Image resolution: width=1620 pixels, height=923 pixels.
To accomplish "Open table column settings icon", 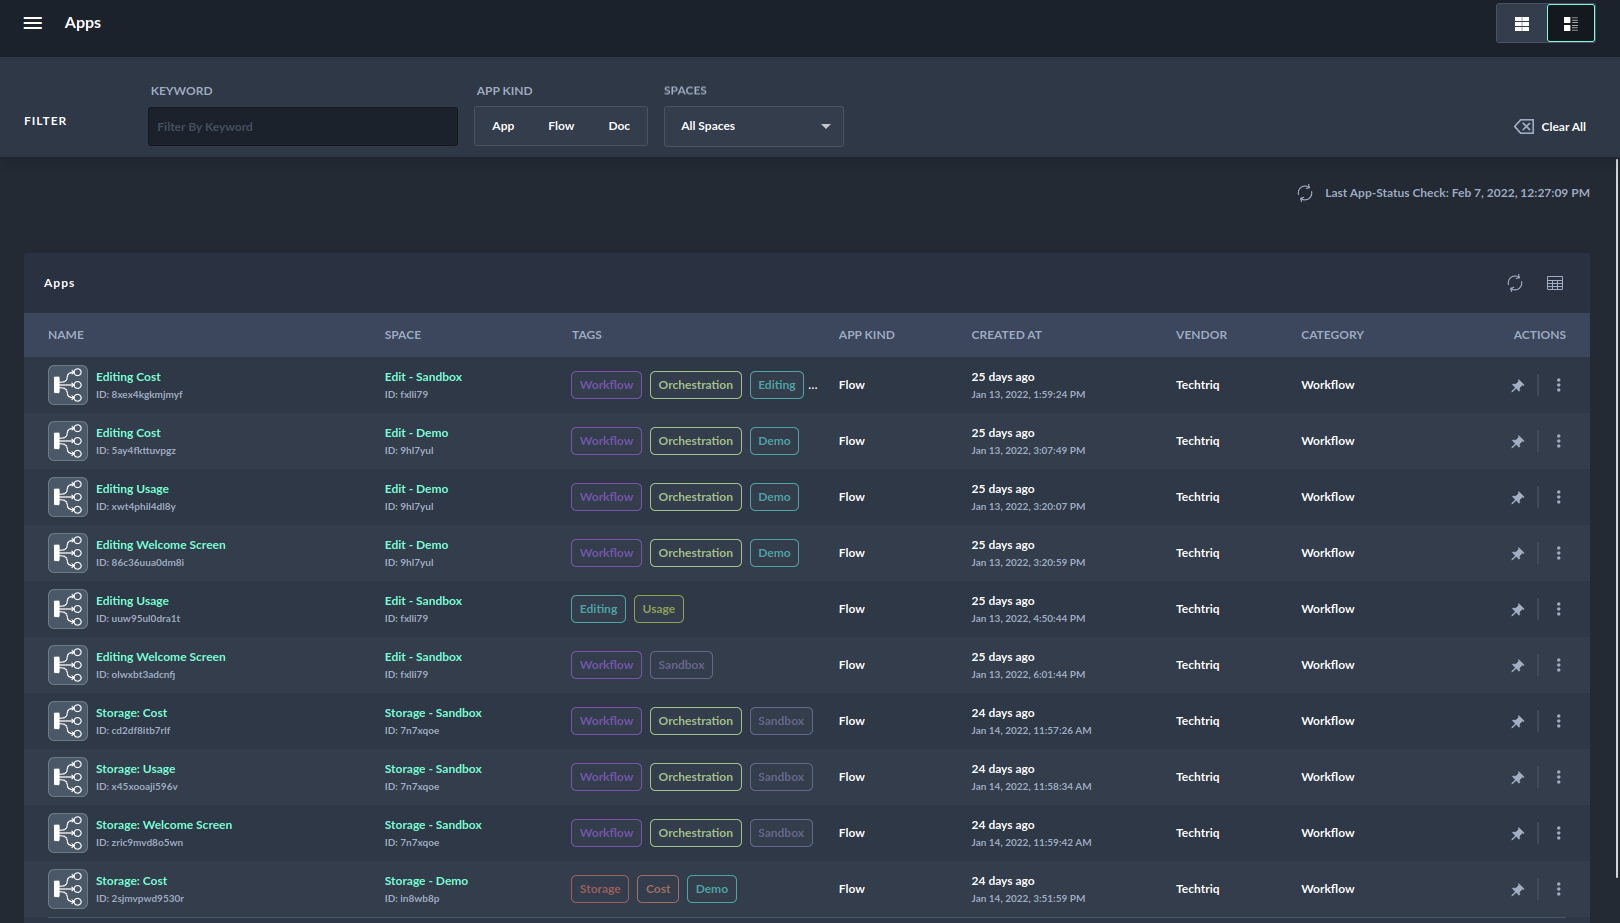I will [x=1555, y=283].
